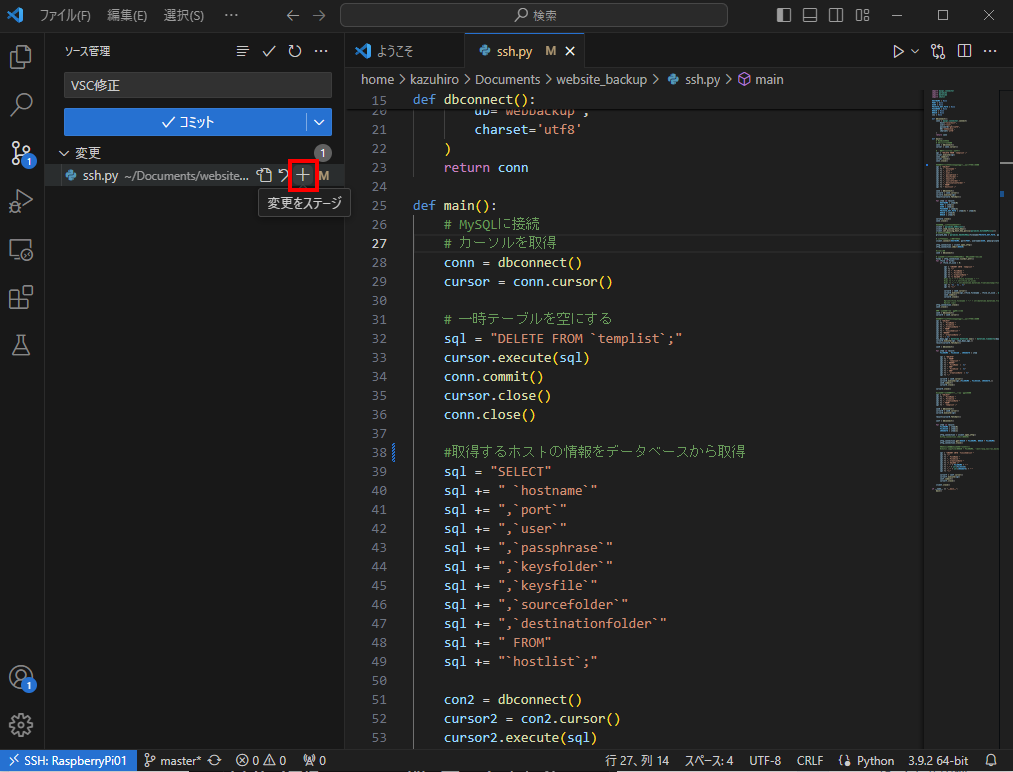Discard changes for ssh.py
The width and height of the screenshot is (1013, 772).
point(284,176)
